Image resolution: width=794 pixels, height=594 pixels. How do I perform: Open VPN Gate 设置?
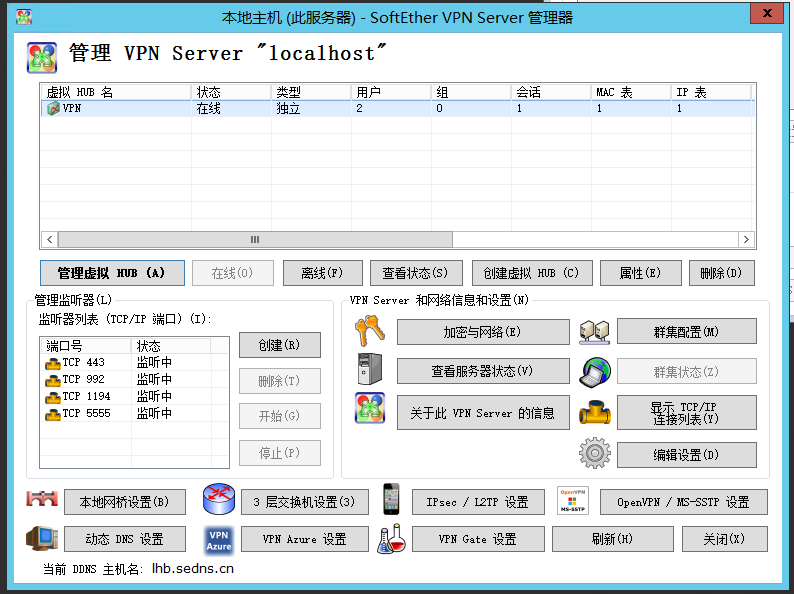(479, 539)
